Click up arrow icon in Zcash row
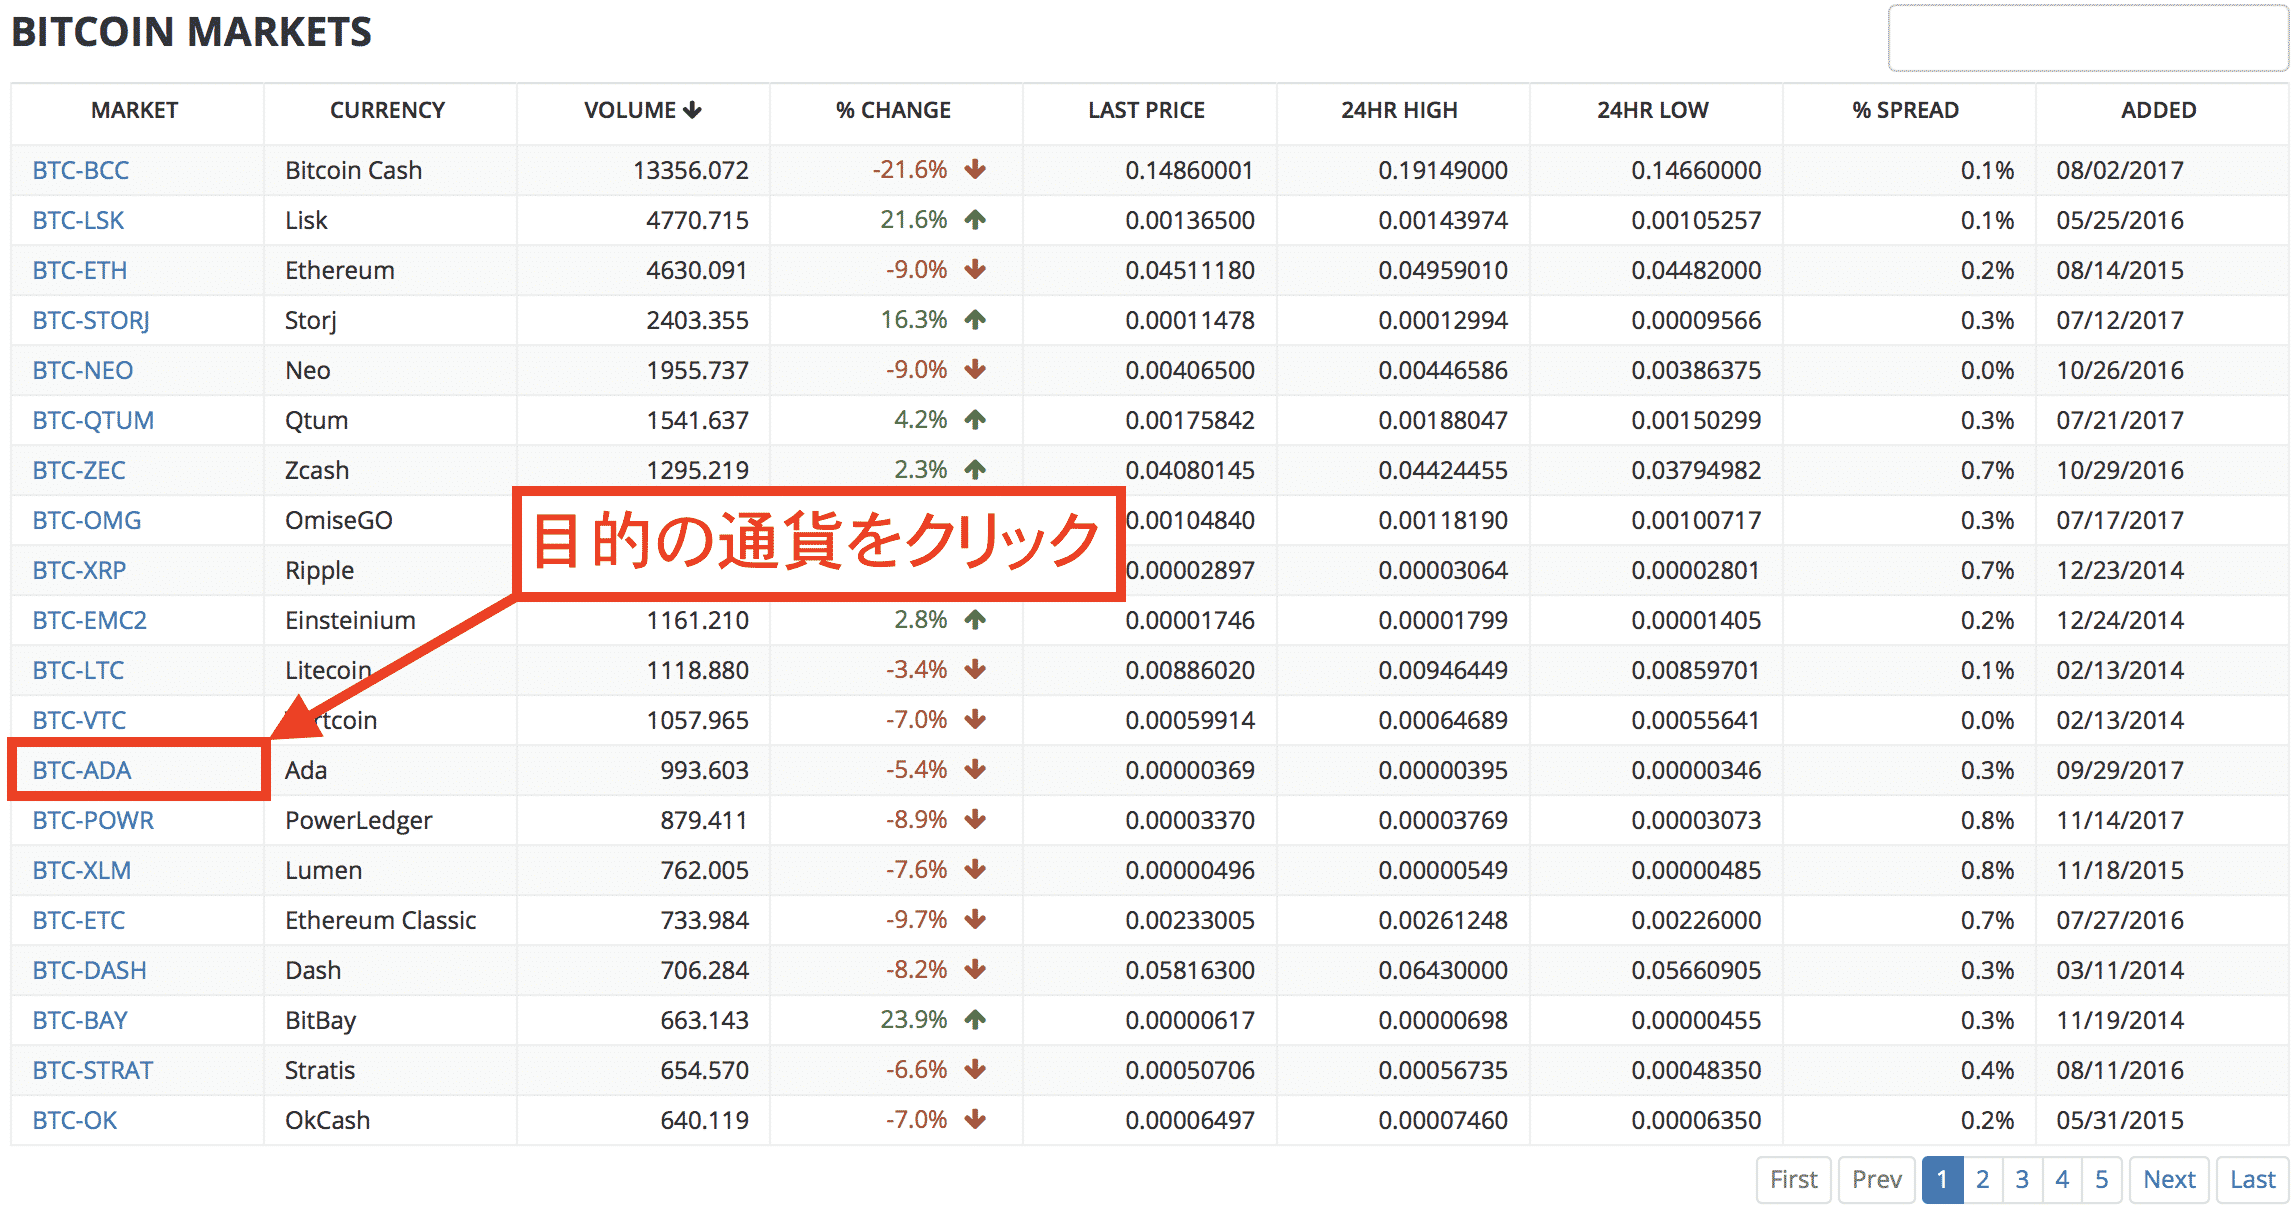The image size is (2296, 1208). (x=975, y=468)
